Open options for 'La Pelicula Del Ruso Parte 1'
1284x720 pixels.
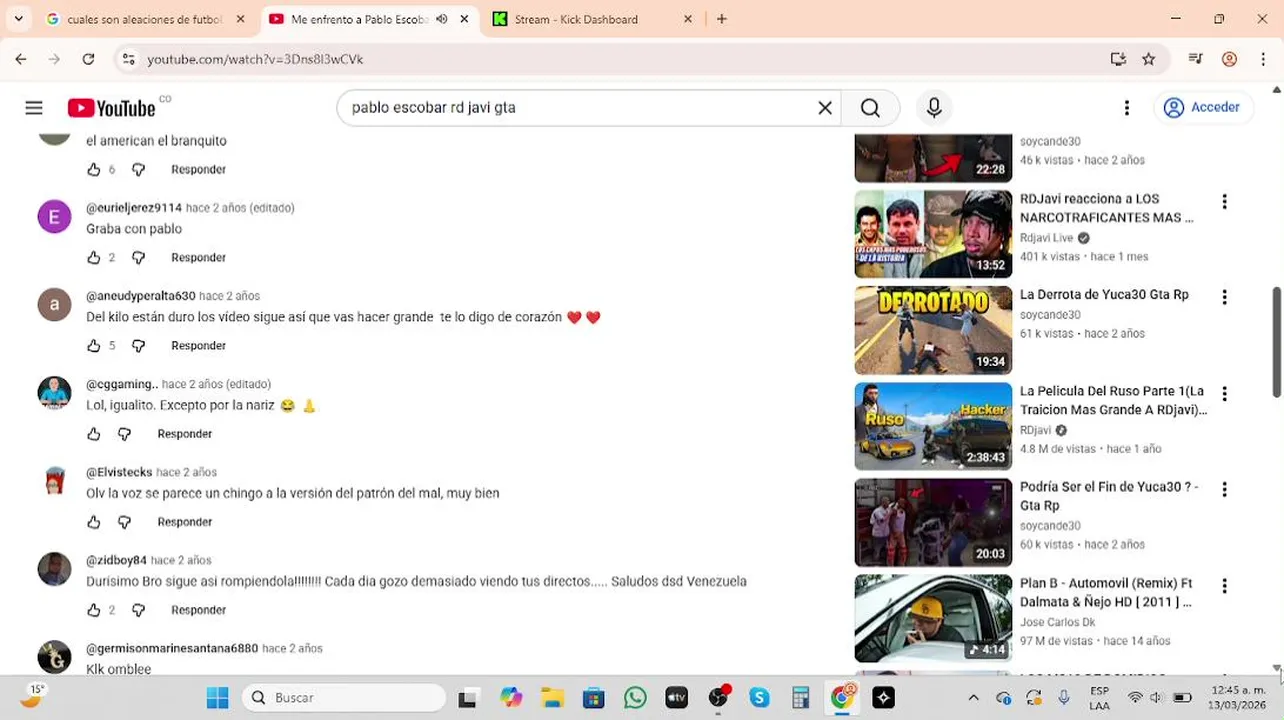click(1224, 394)
